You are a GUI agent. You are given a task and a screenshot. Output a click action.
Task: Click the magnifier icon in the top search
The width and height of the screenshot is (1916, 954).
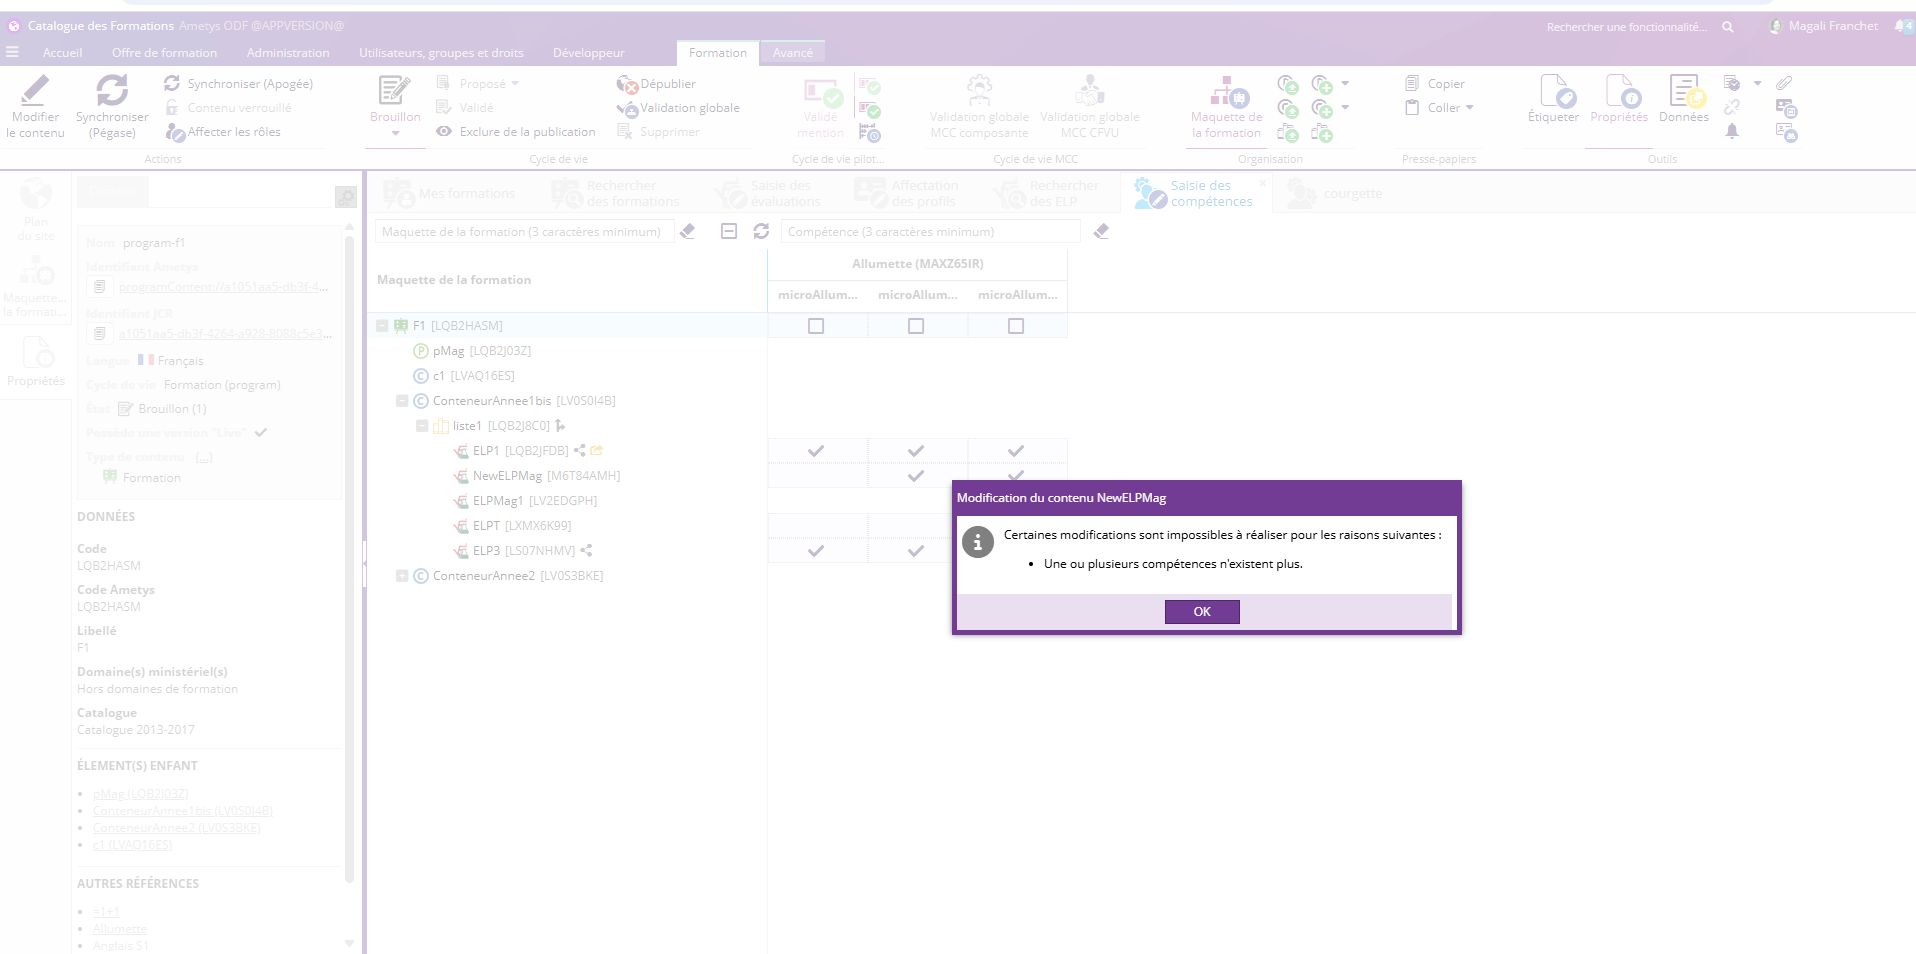(x=1727, y=27)
